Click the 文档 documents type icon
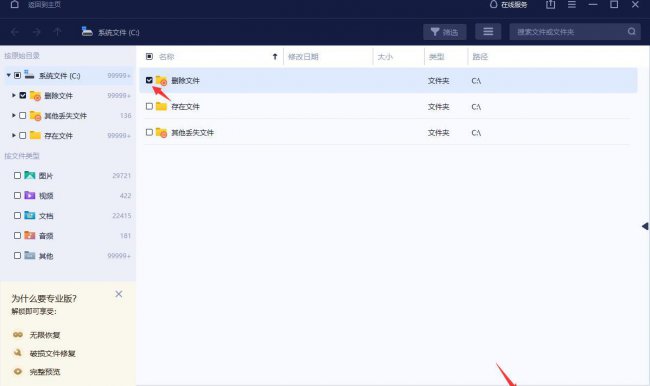Viewport: 650px width, 386px height. coord(29,215)
